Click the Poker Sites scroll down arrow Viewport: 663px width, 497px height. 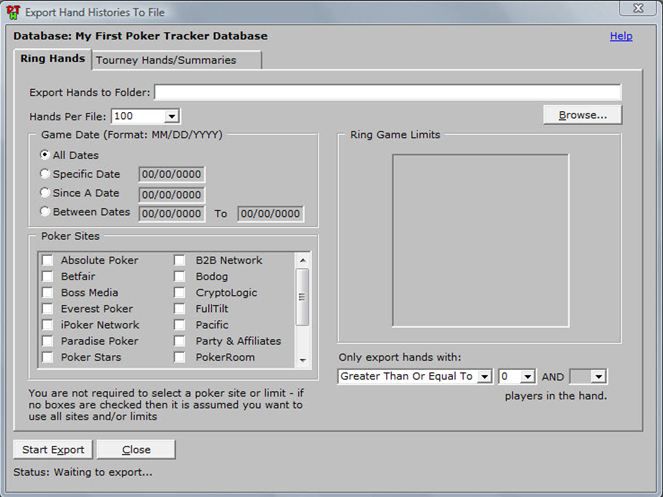click(x=303, y=360)
